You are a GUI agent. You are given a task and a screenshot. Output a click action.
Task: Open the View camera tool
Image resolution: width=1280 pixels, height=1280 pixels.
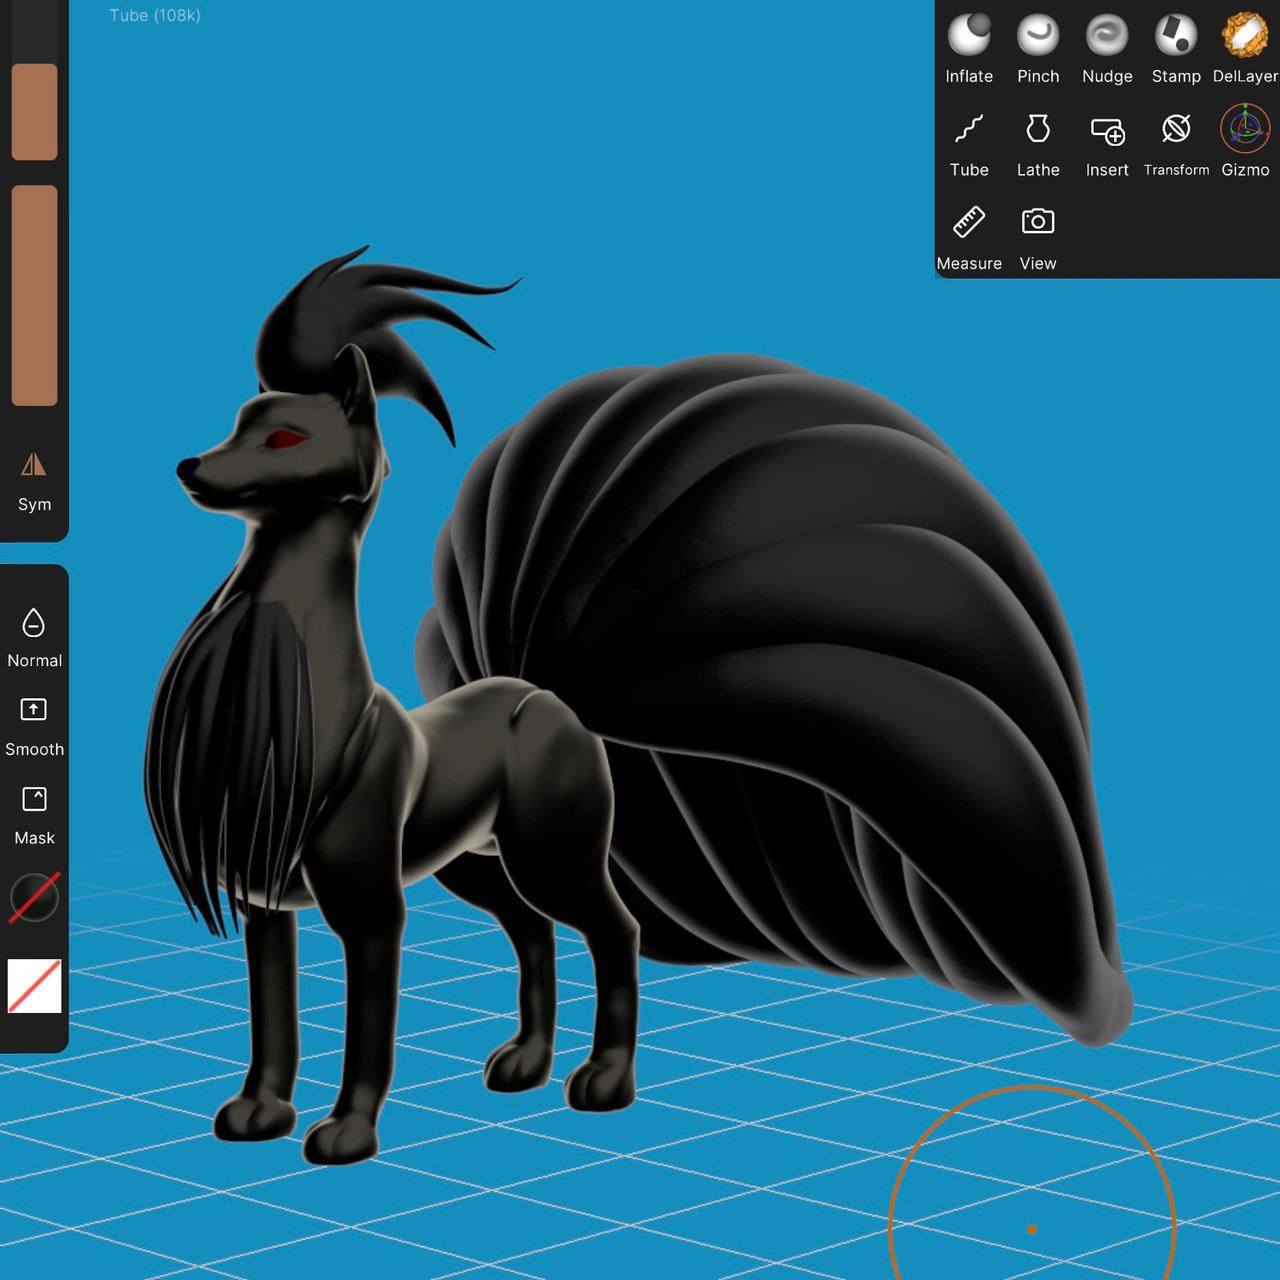pos(1038,237)
